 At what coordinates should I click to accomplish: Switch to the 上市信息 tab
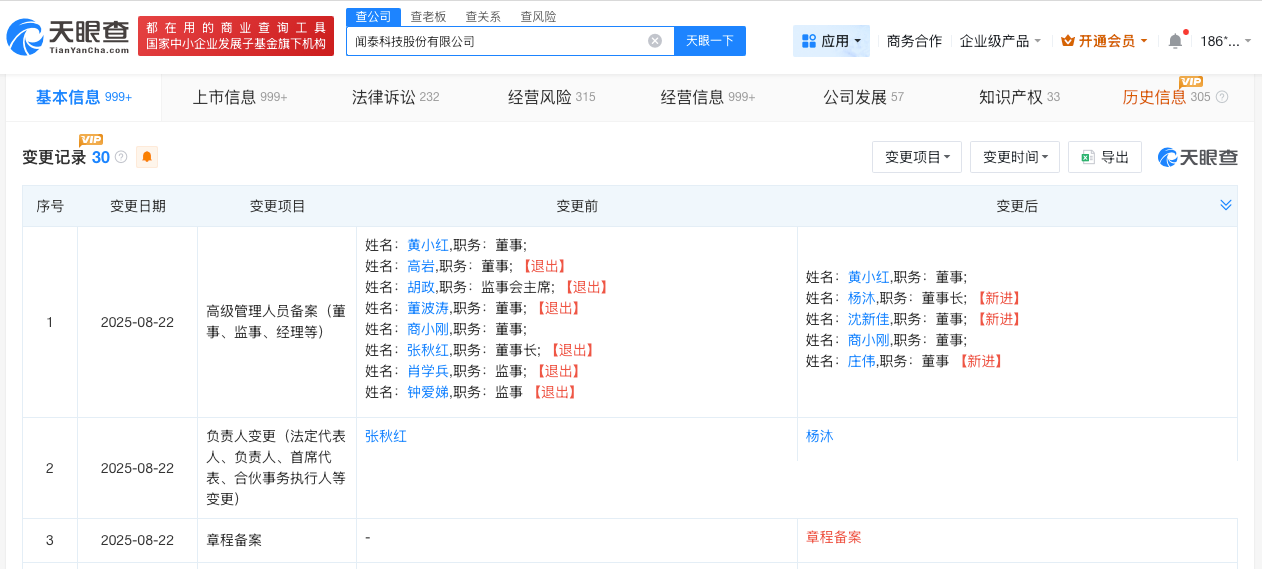click(240, 97)
